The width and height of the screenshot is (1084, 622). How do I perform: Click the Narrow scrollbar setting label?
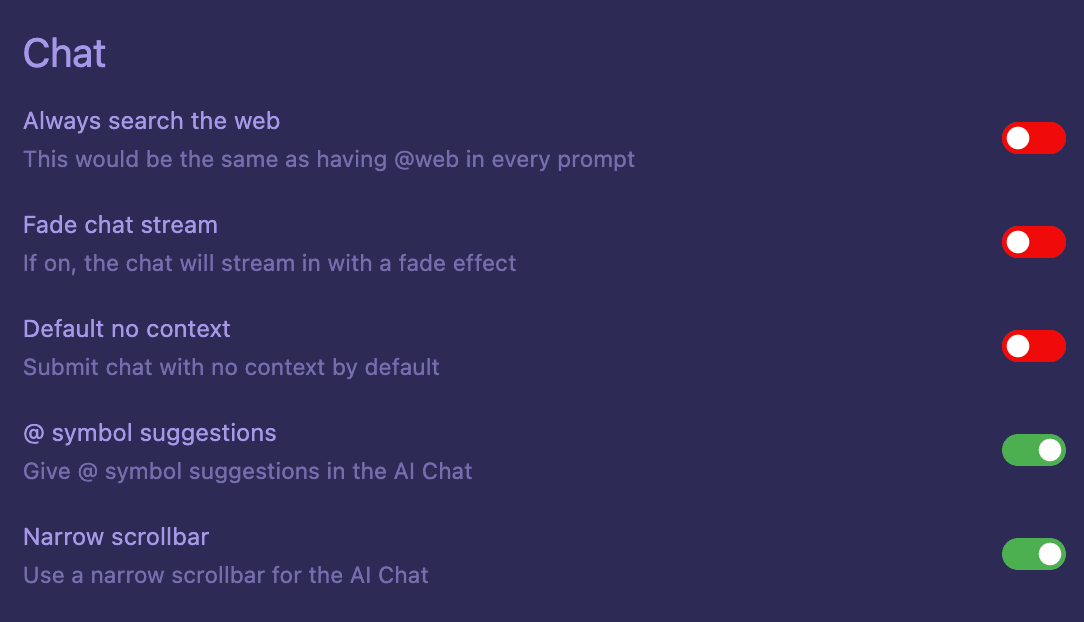pyautogui.click(x=116, y=537)
